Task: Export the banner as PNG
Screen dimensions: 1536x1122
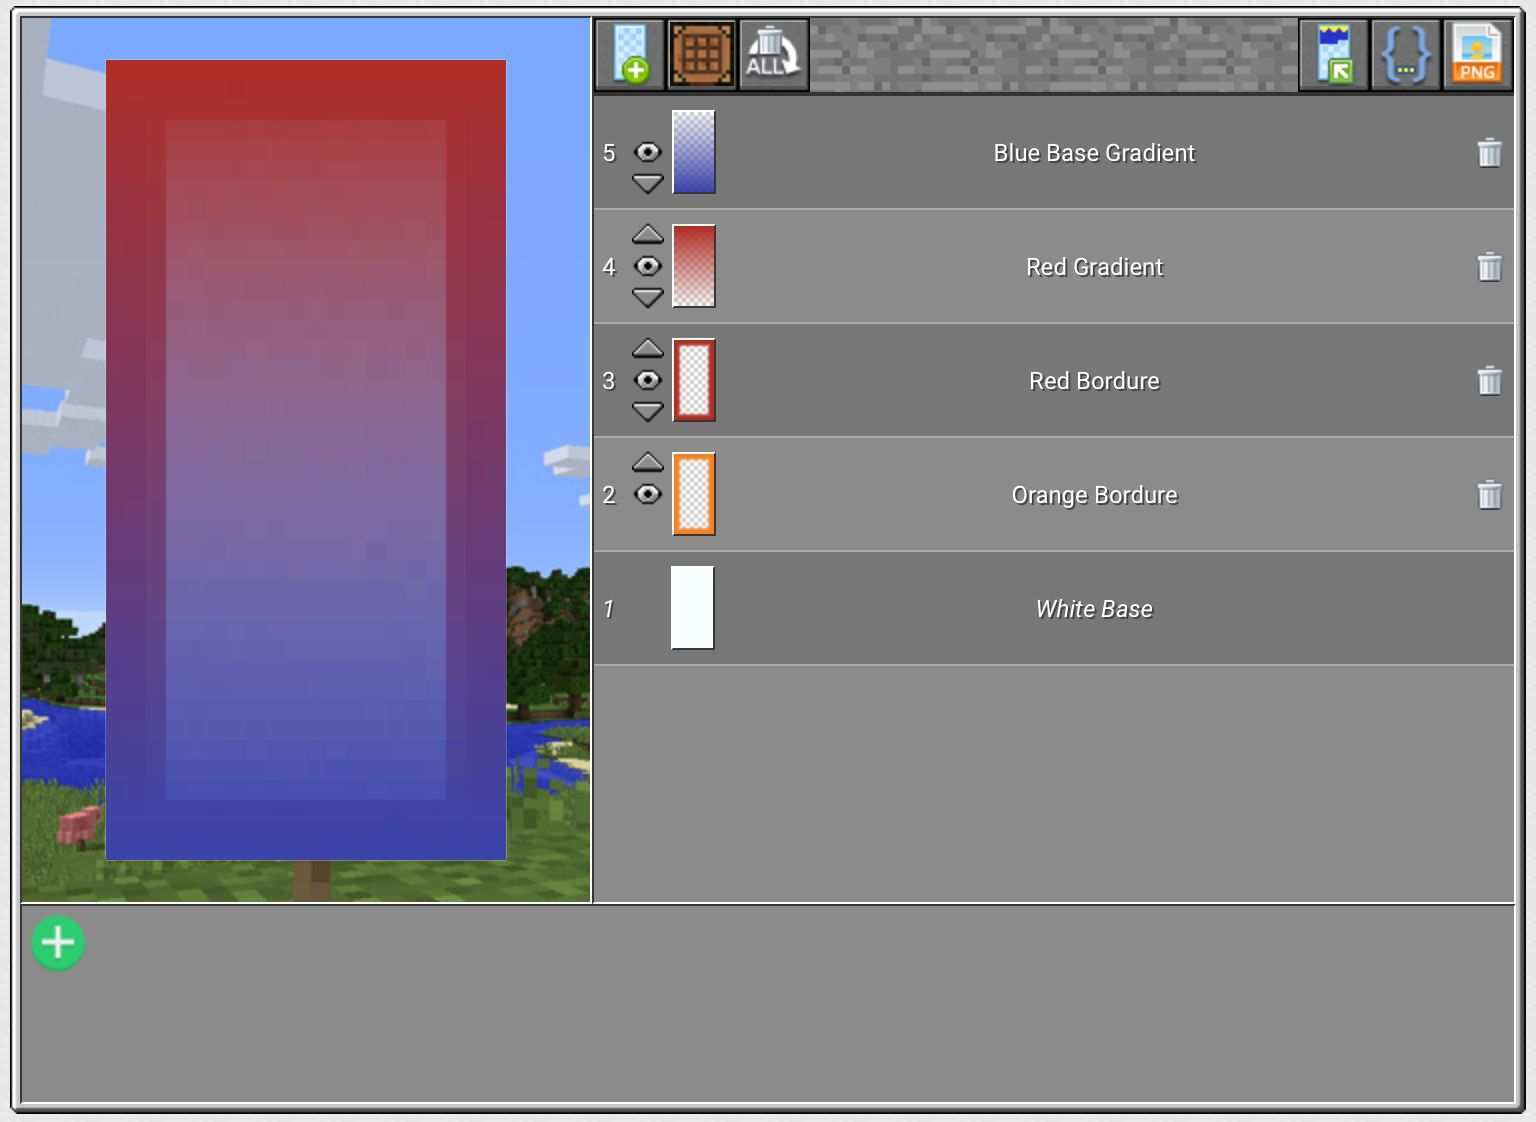Action: [1477, 54]
